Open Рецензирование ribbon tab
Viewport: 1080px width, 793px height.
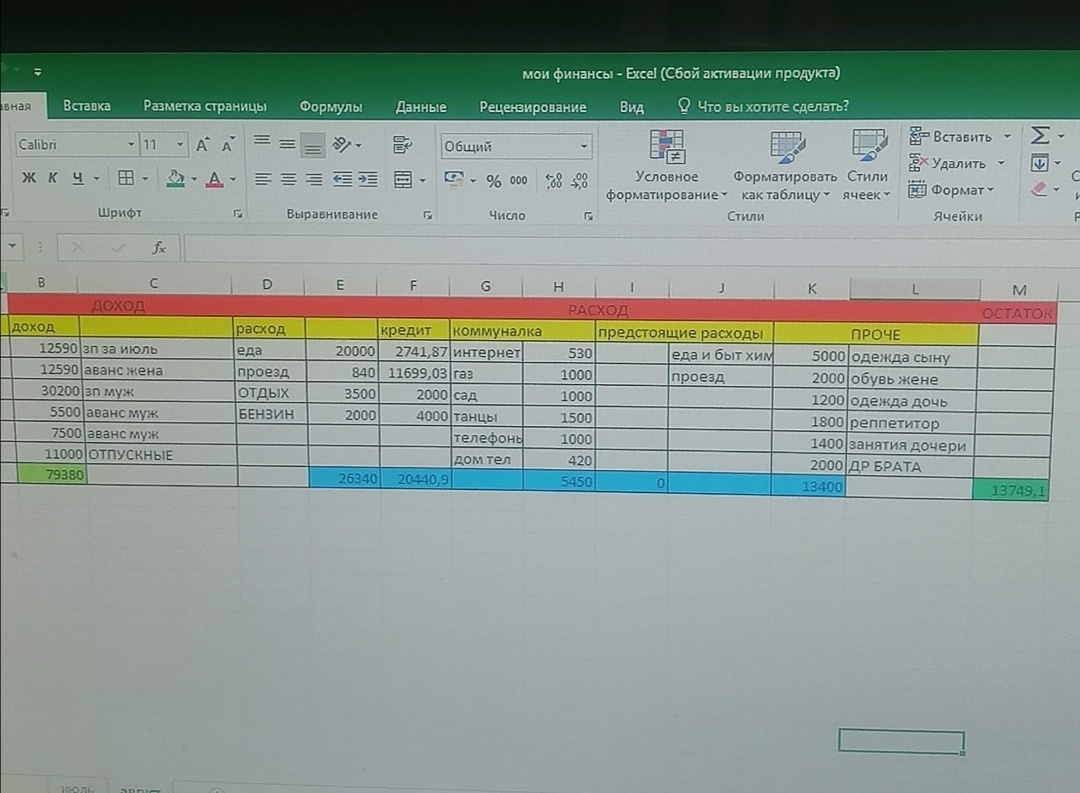532,107
